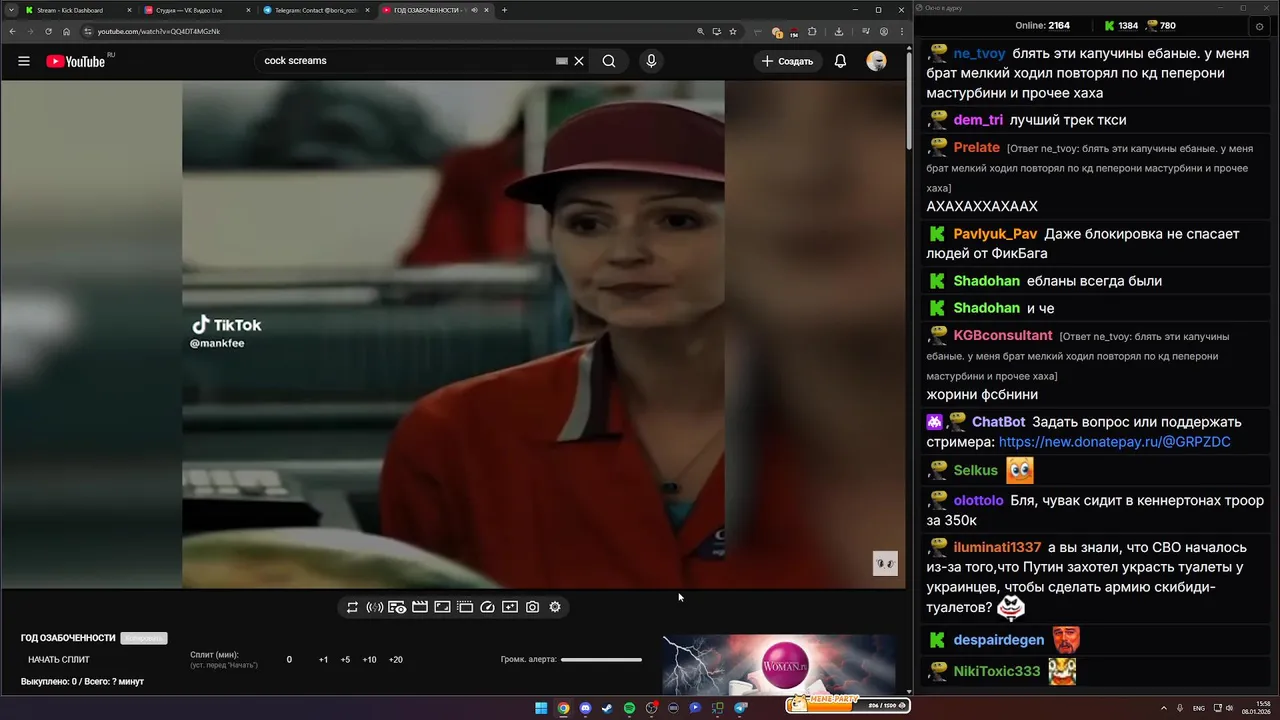The image size is (1280, 720).
Task: Open browser downloads icon
Action: tap(838, 31)
